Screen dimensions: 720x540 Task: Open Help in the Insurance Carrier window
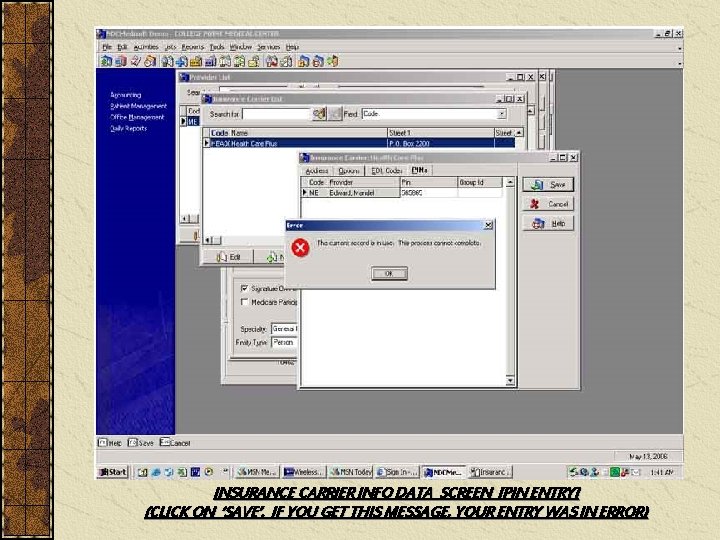[x=548, y=224]
